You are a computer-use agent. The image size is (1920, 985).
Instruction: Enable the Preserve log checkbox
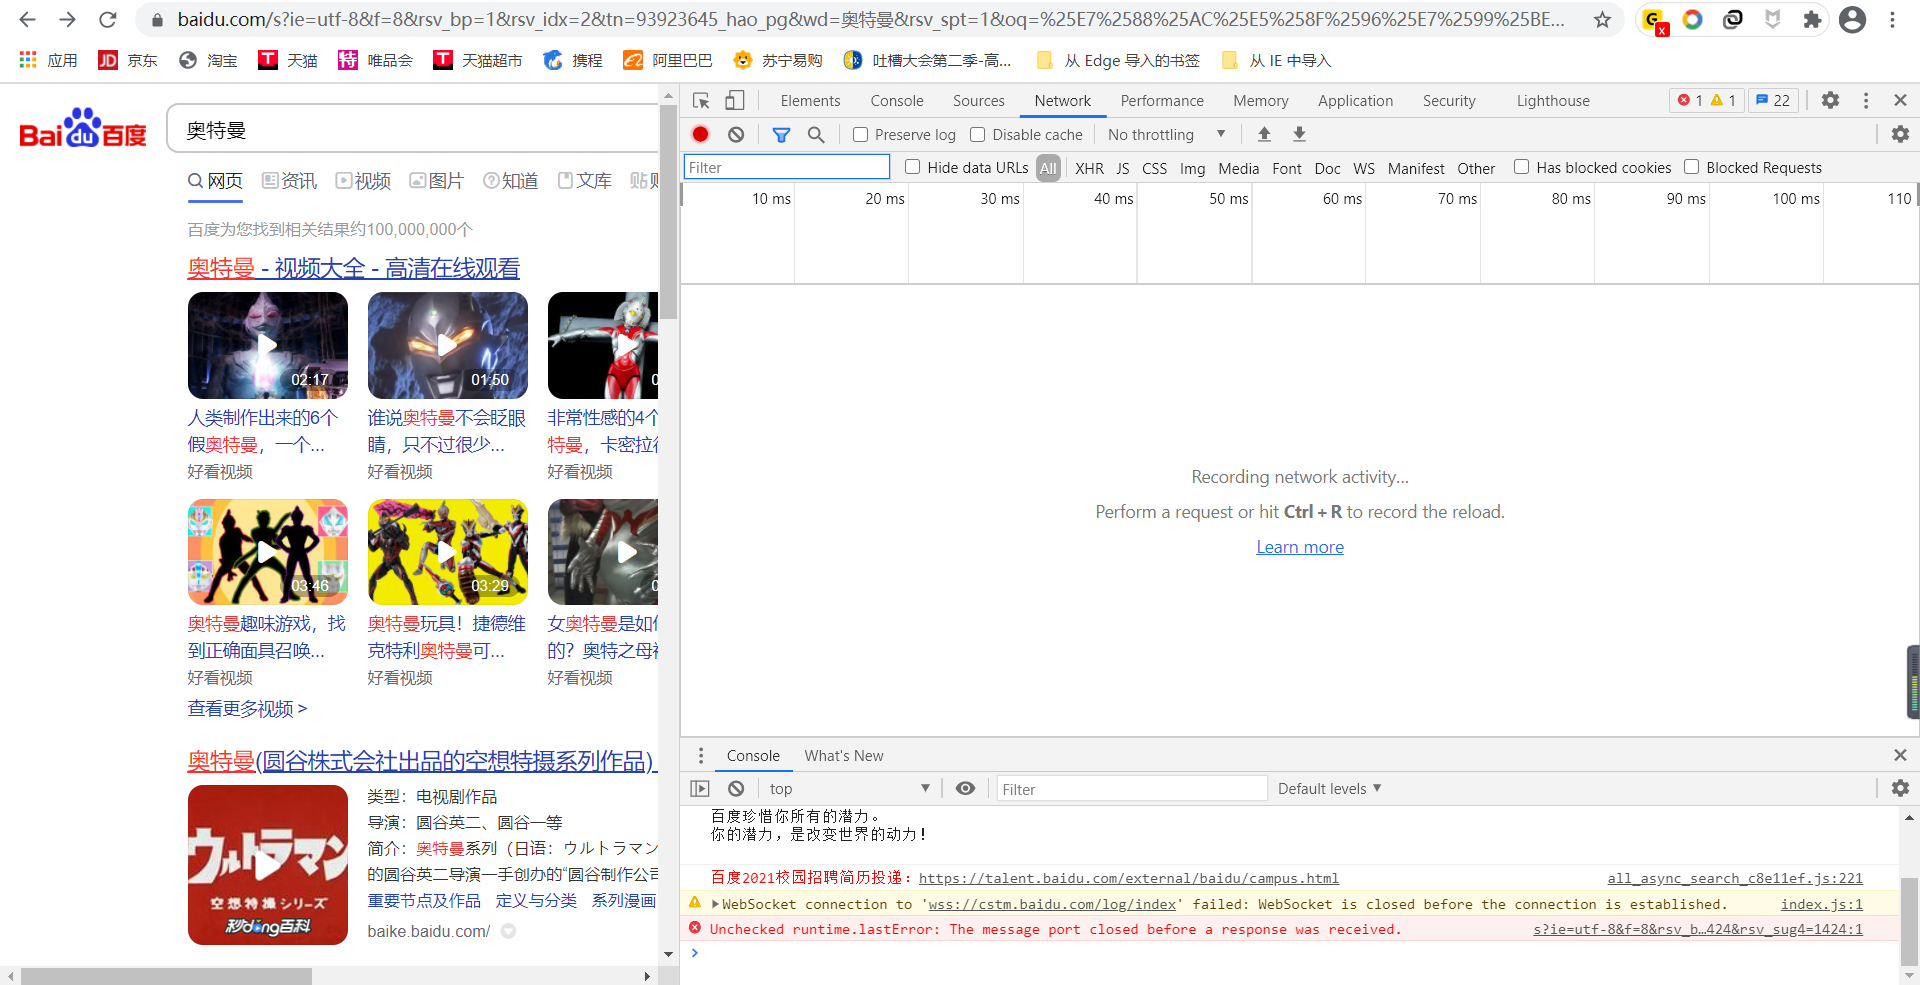[x=860, y=134]
